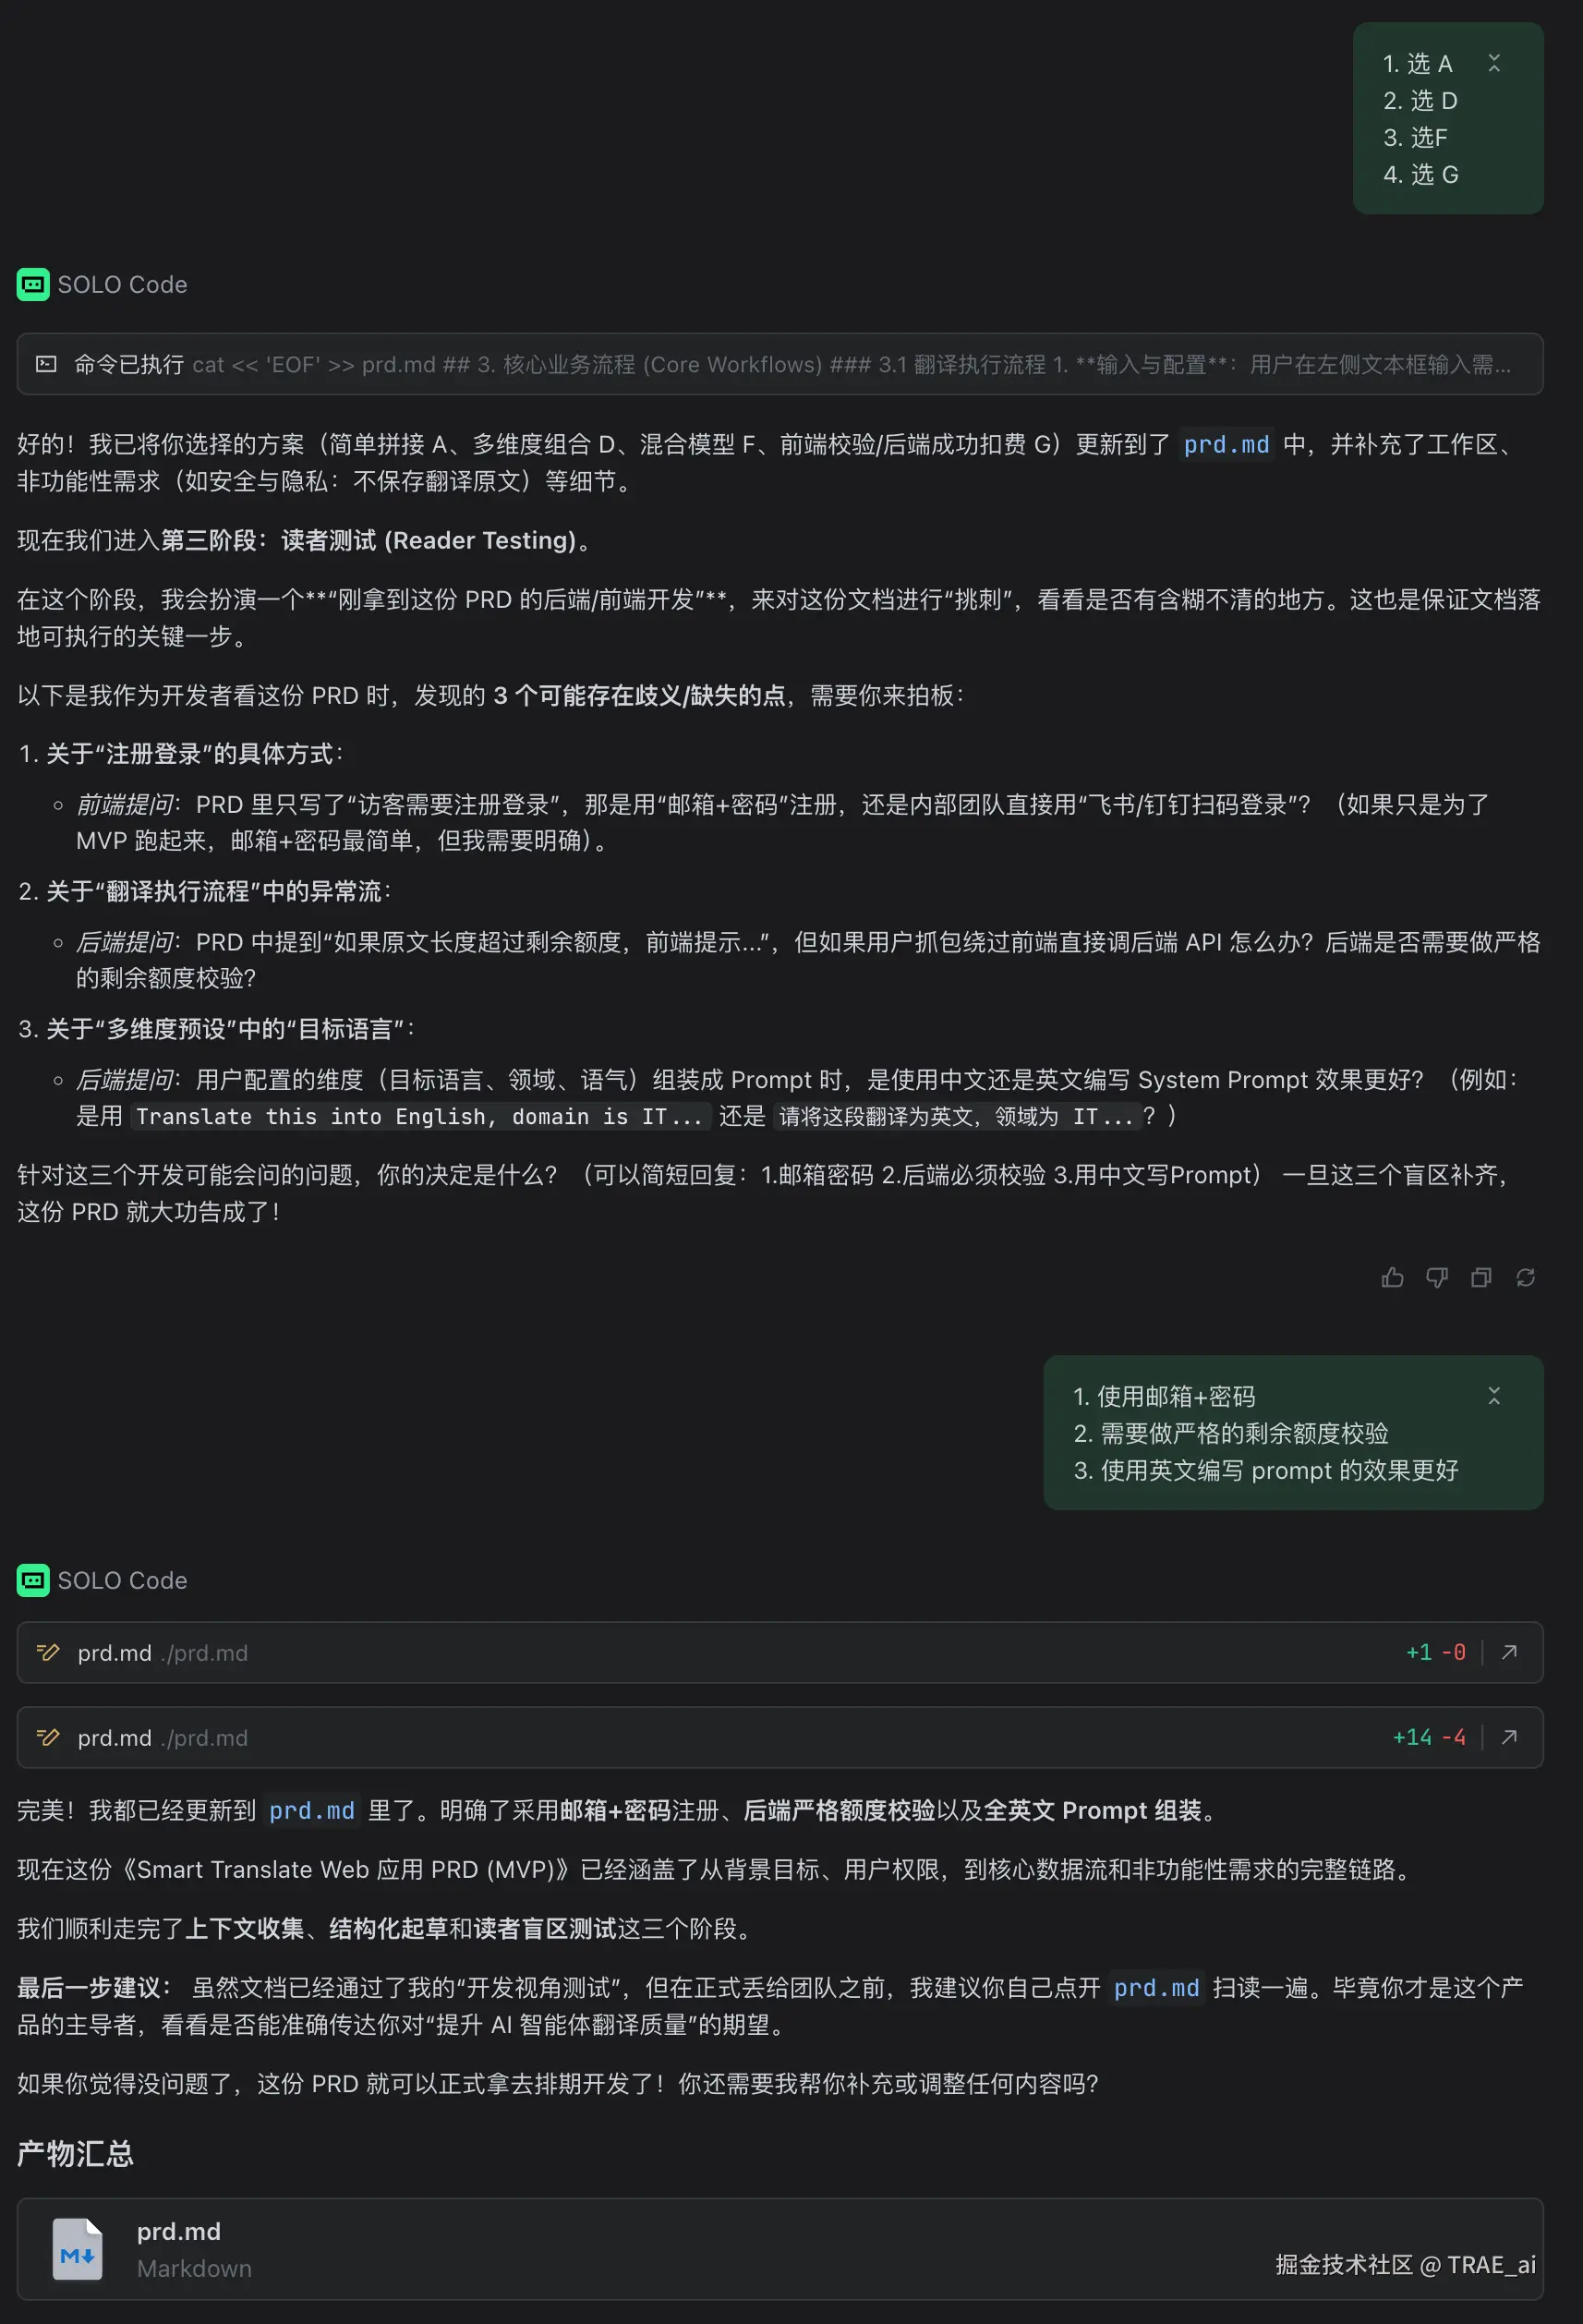Click the terminal icon beside 命令已执行
The image size is (1583, 2324).
tap(46, 364)
